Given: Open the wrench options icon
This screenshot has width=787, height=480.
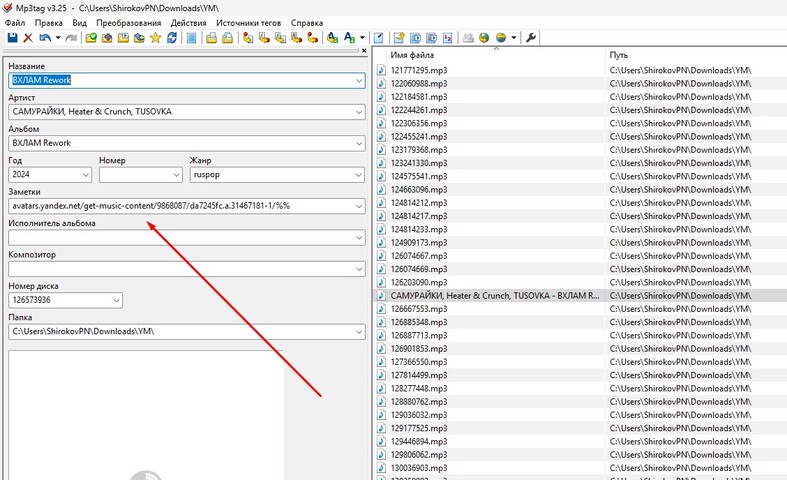Looking at the screenshot, I should pyautogui.click(x=530, y=38).
